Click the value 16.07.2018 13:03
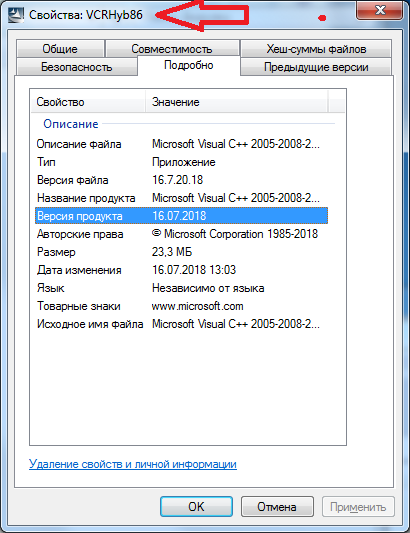 click(x=194, y=270)
